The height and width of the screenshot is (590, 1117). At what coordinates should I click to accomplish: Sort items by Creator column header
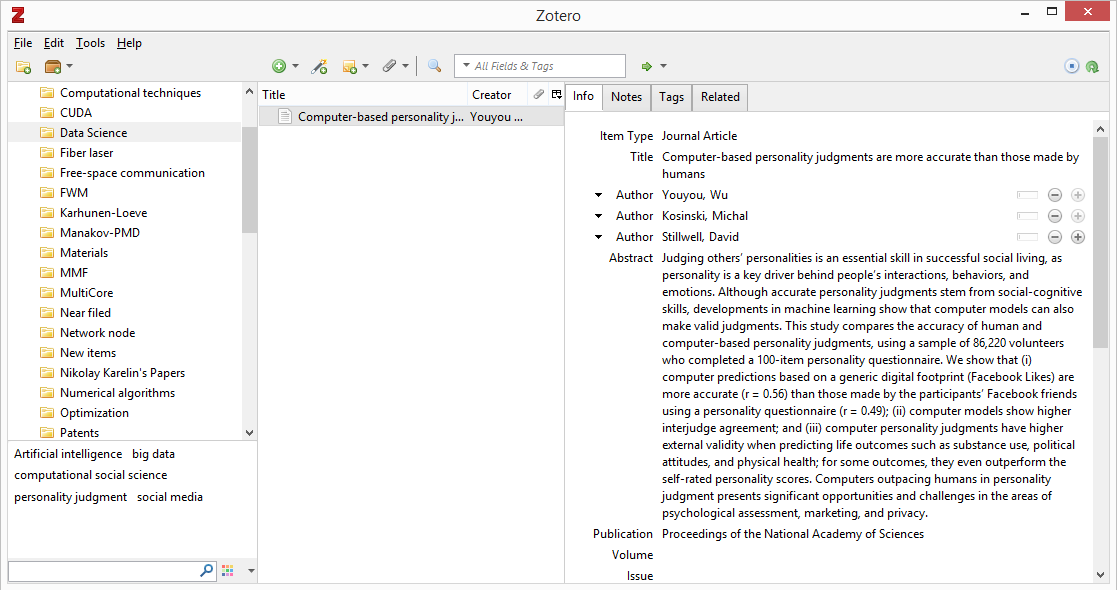click(497, 95)
